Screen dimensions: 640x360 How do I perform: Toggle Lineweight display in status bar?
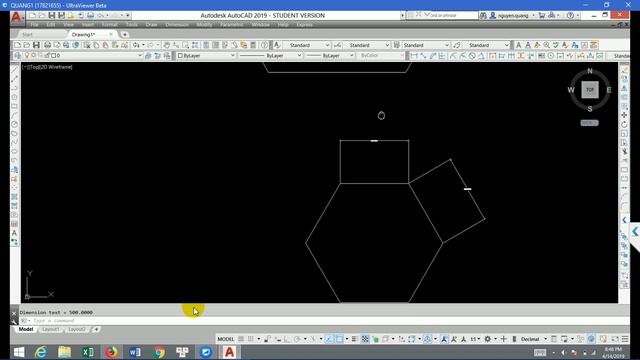pos(355,339)
